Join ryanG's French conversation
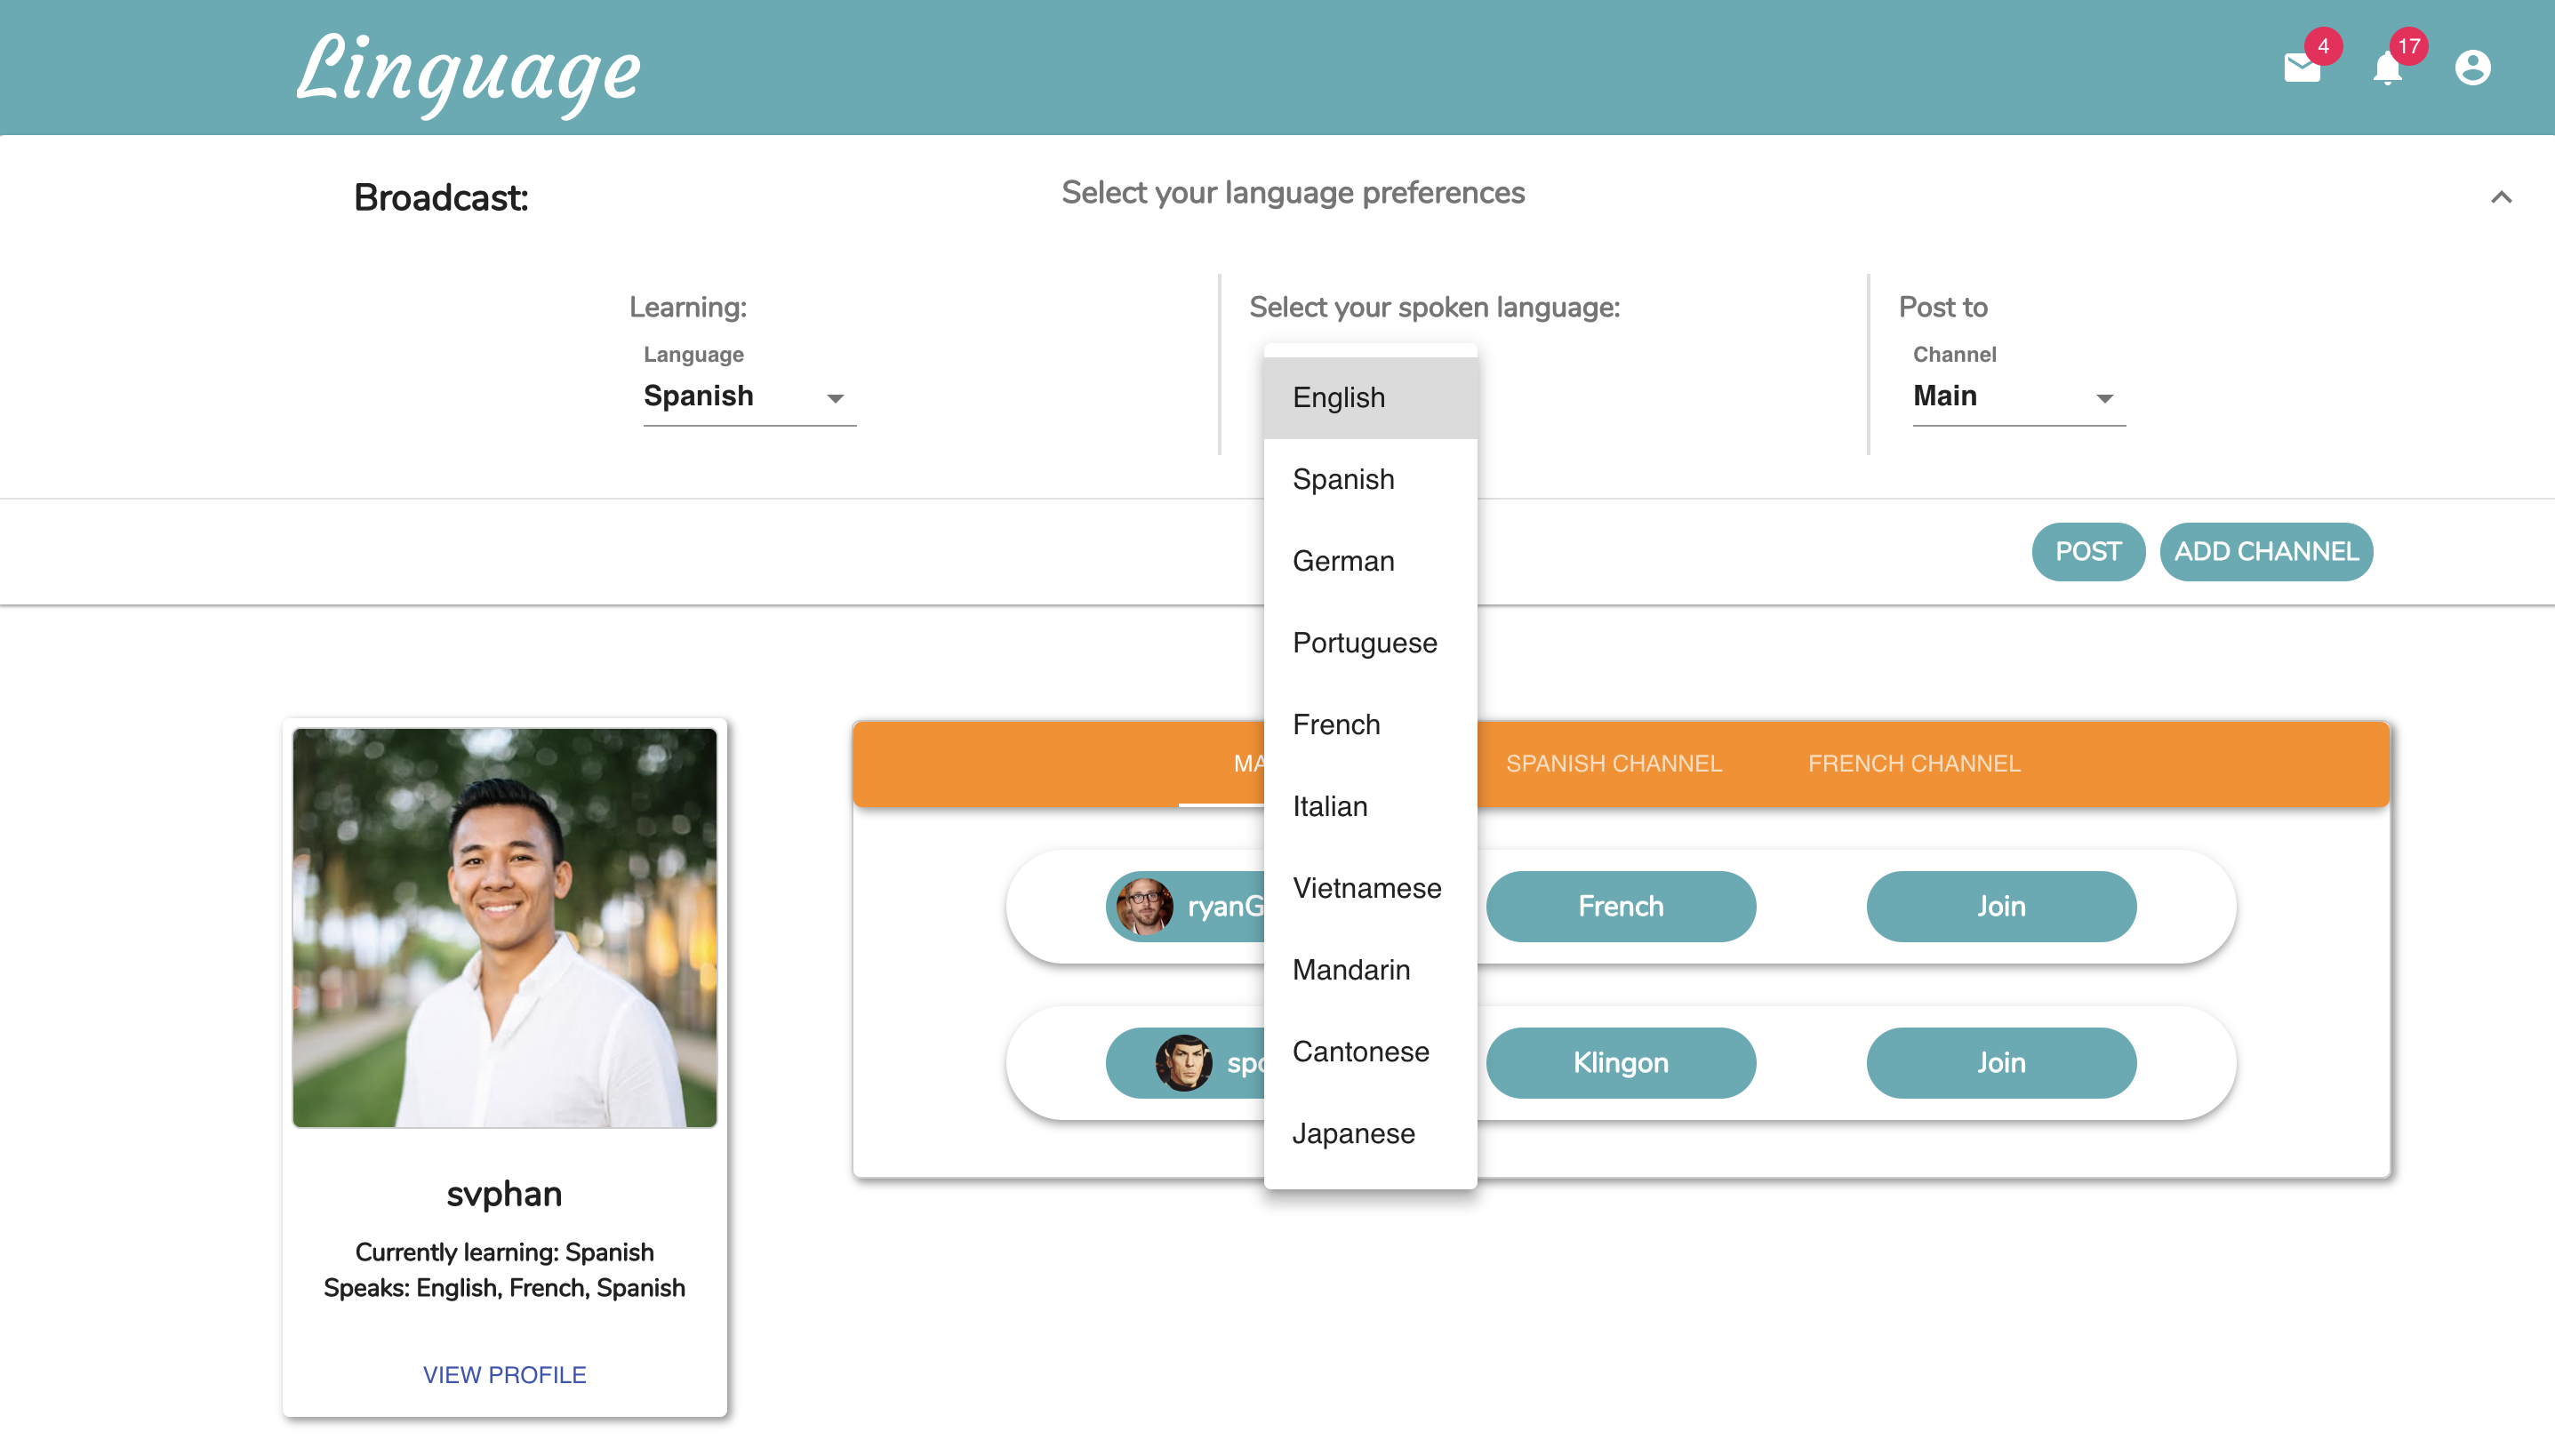The height and width of the screenshot is (1456, 2555). click(1999, 906)
